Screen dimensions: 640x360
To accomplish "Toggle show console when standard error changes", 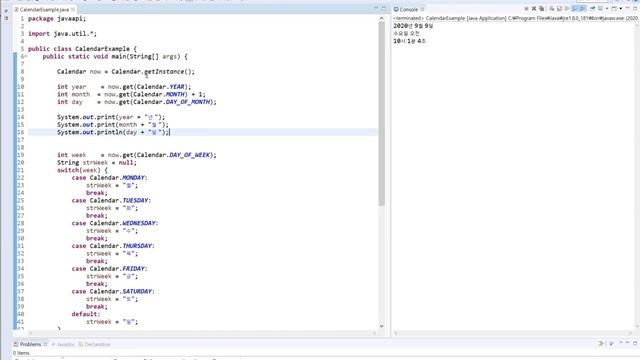I will pyautogui.click(x=582, y=9).
